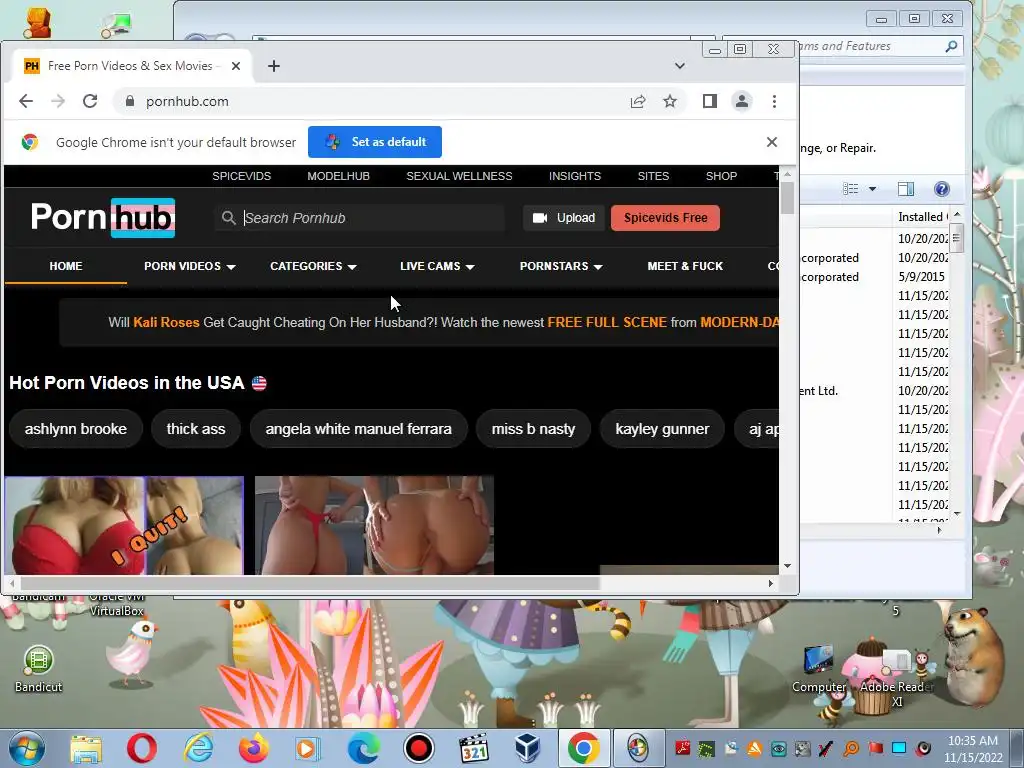Click the Upload button
The width and height of the screenshot is (1024, 768).
pyautogui.click(x=564, y=218)
